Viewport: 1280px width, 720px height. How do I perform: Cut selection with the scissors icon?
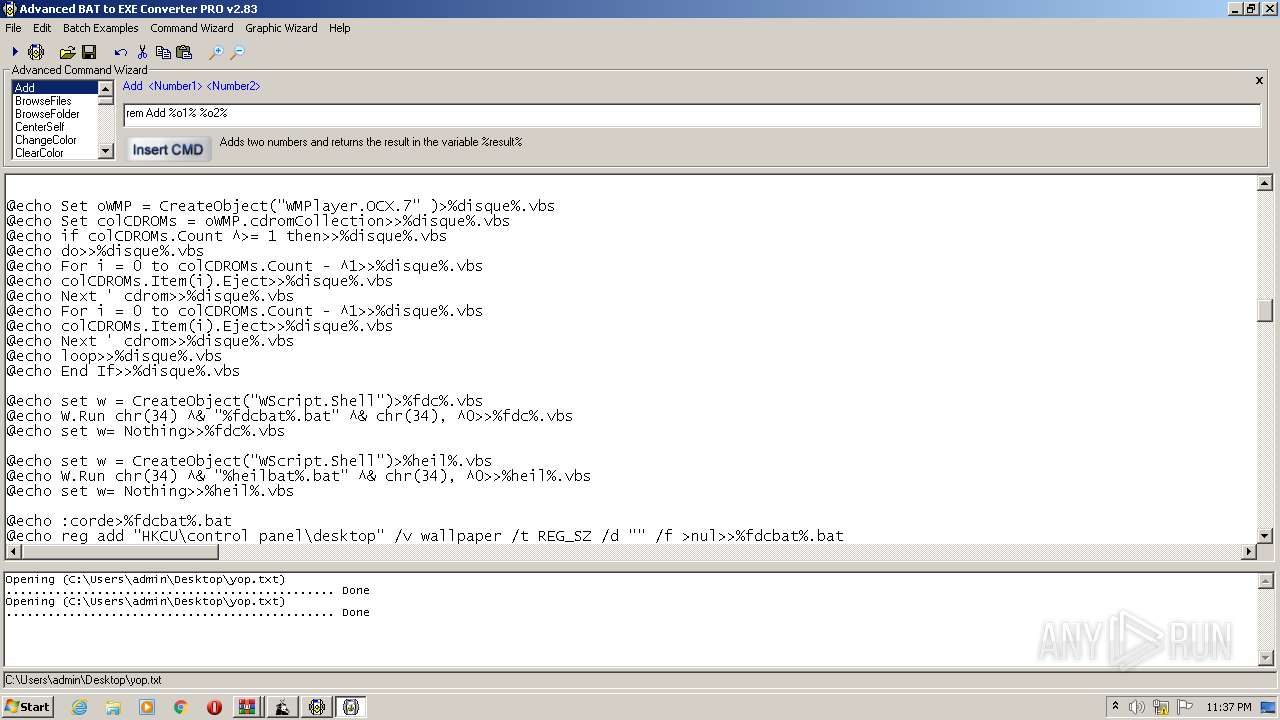(x=142, y=52)
